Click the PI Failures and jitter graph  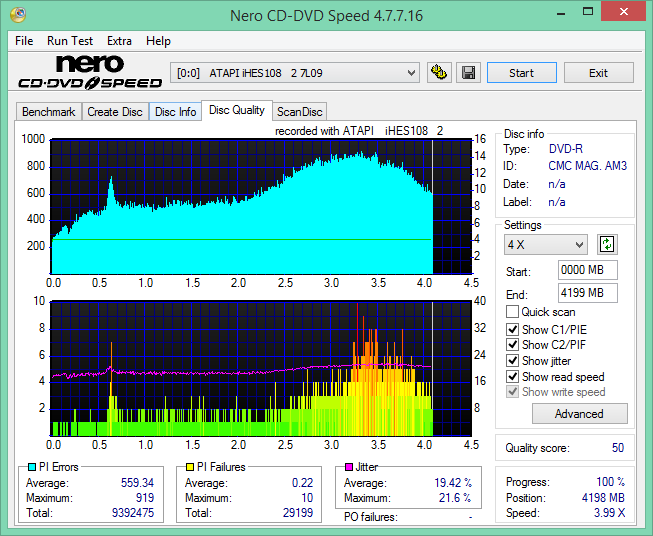[x=261, y=369]
